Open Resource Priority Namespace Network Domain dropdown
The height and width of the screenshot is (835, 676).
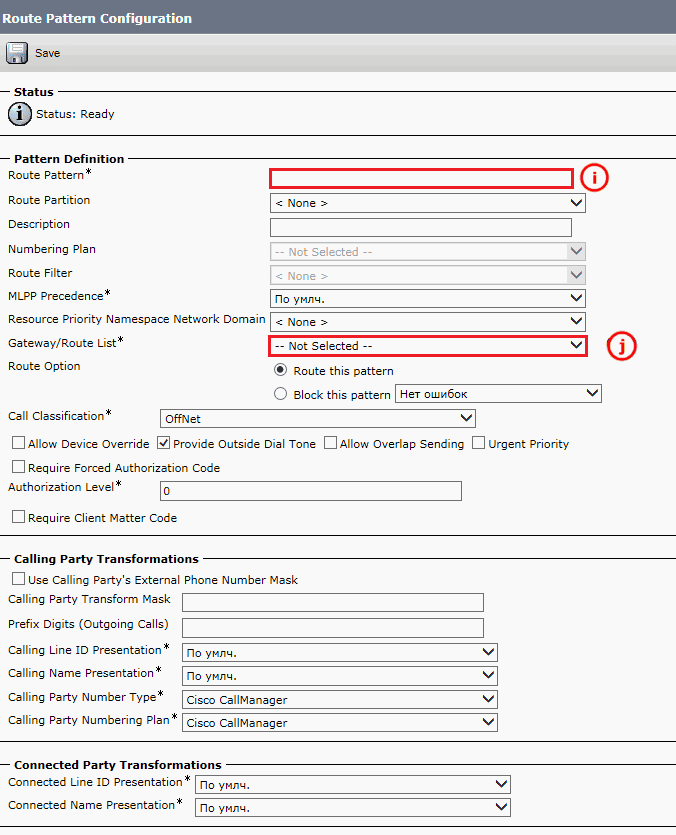click(428, 322)
